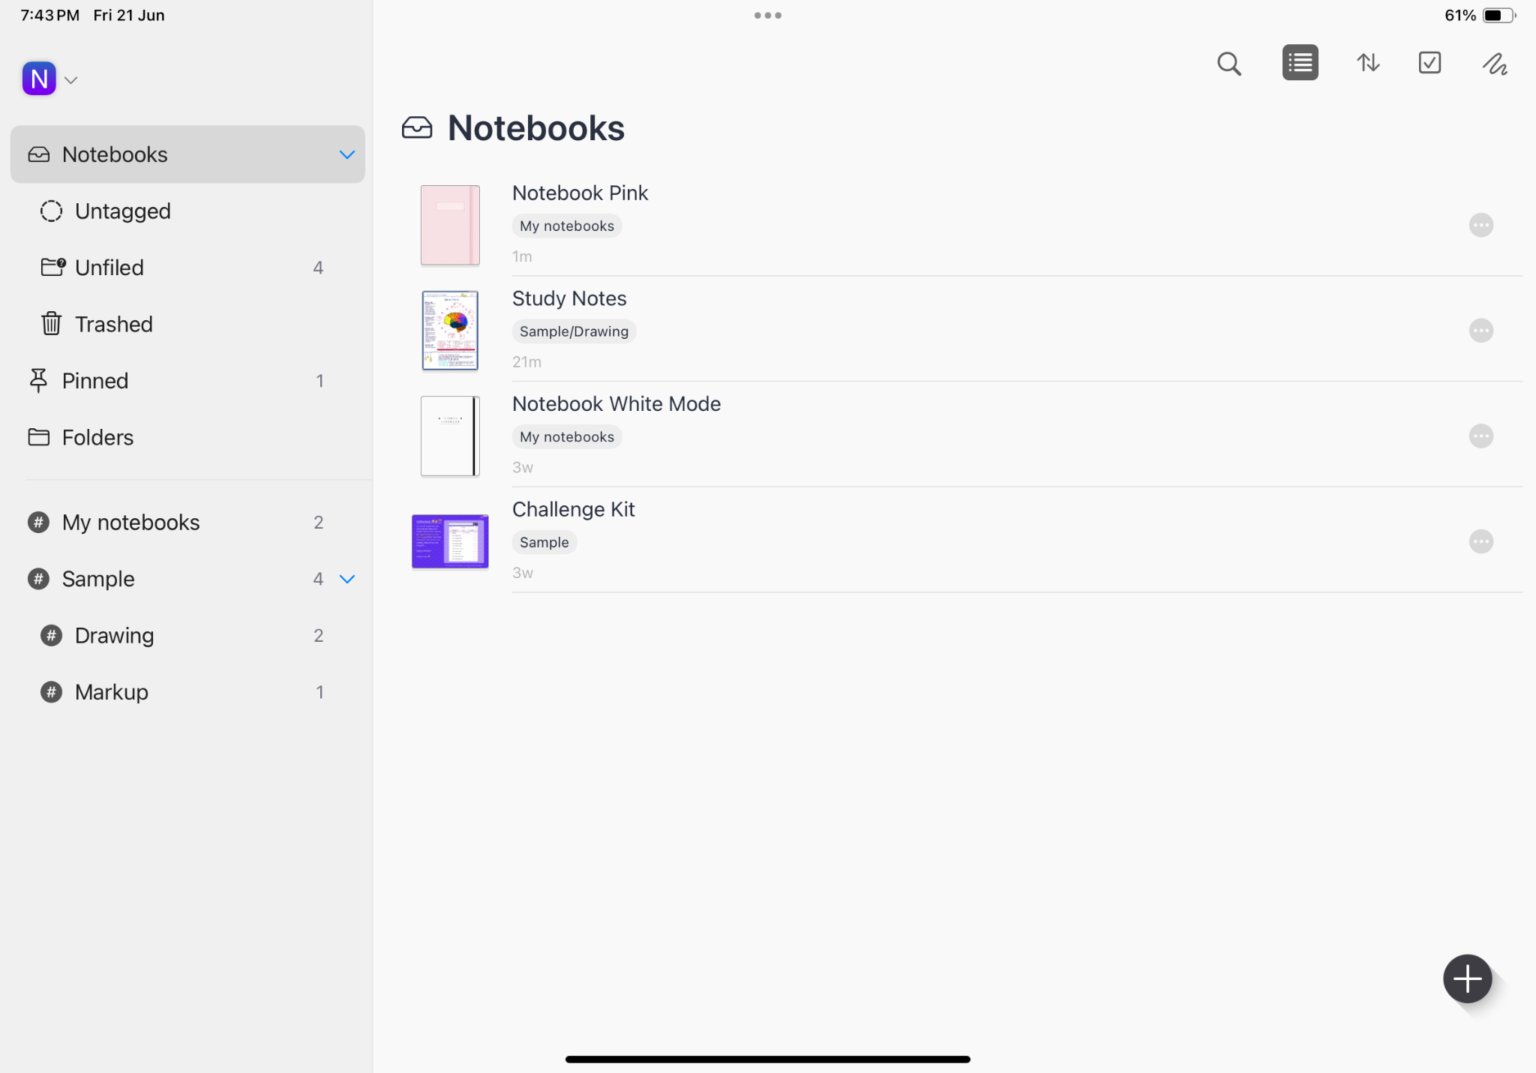This screenshot has width=1536, height=1073.
Task: Select the Untagged category
Action: [123, 211]
